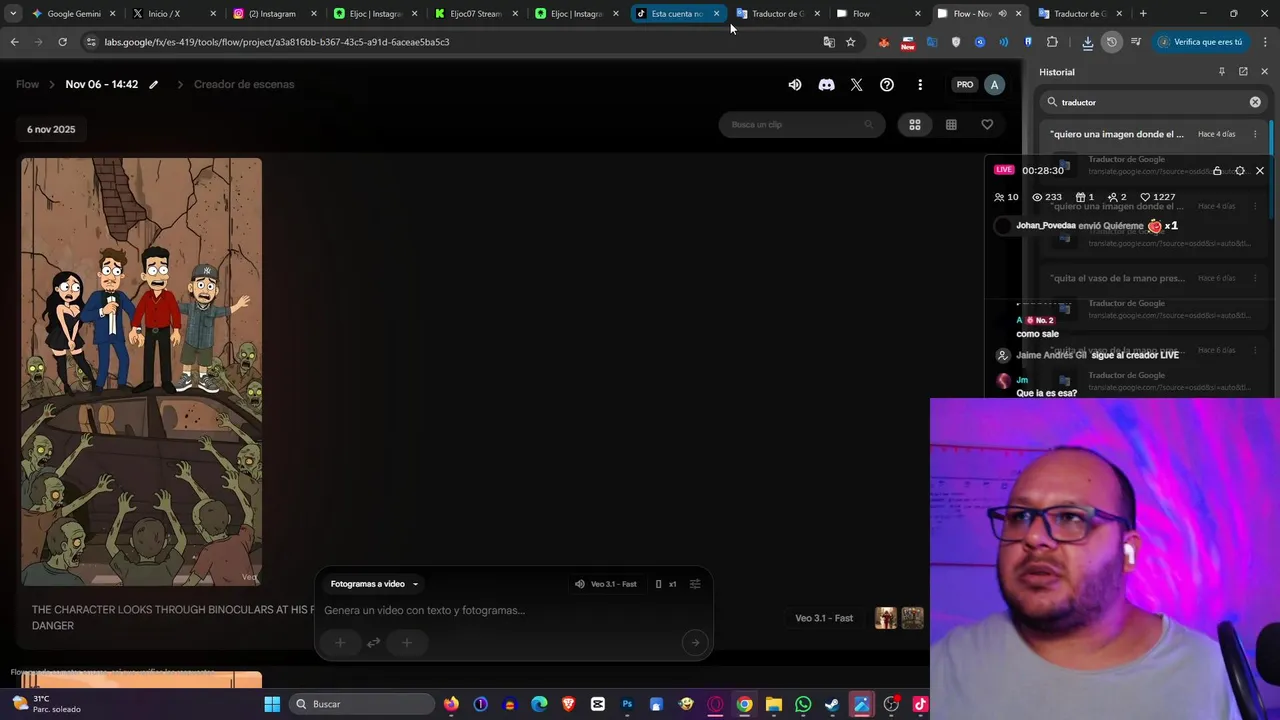Image resolution: width=1280 pixels, height=720 pixels.
Task: Click the taskbar Buscar search box
Action: tap(361, 704)
